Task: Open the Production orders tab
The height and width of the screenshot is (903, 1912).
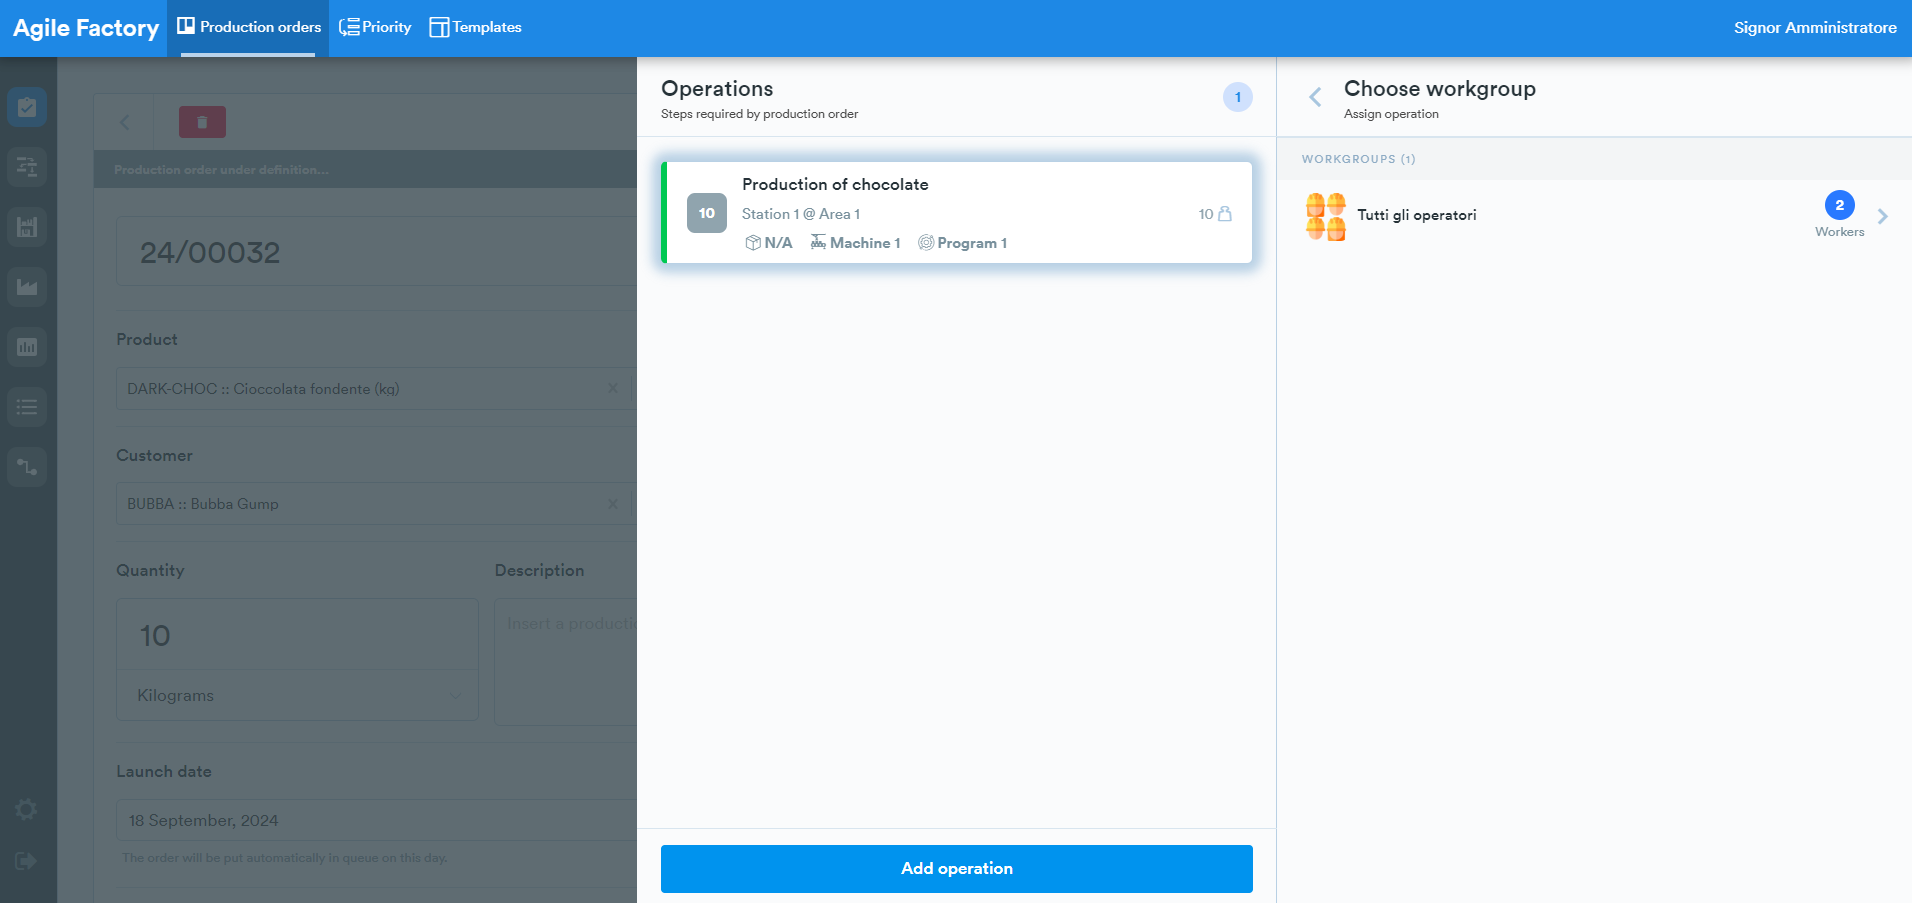Action: coord(249,28)
